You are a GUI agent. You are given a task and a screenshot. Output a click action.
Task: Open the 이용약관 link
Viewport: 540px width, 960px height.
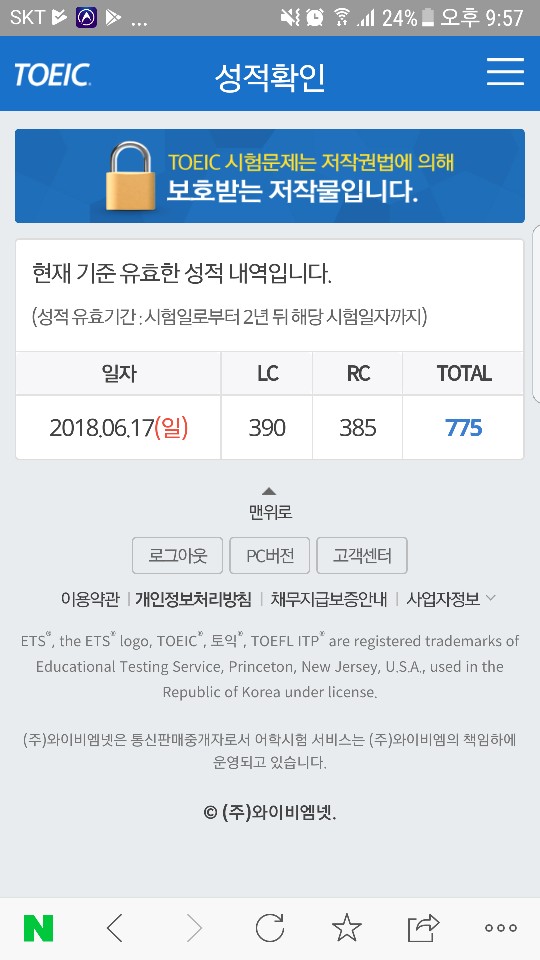coord(90,599)
